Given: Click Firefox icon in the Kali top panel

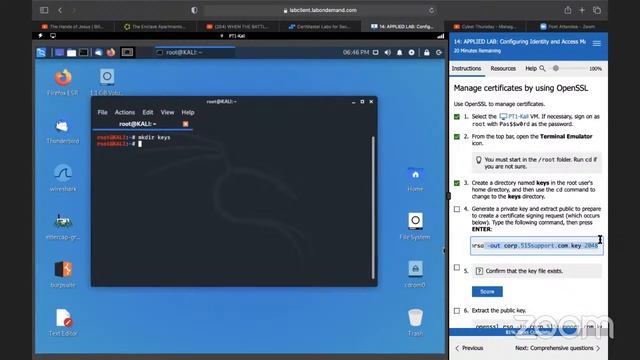Looking at the screenshot, I should coord(111,52).
